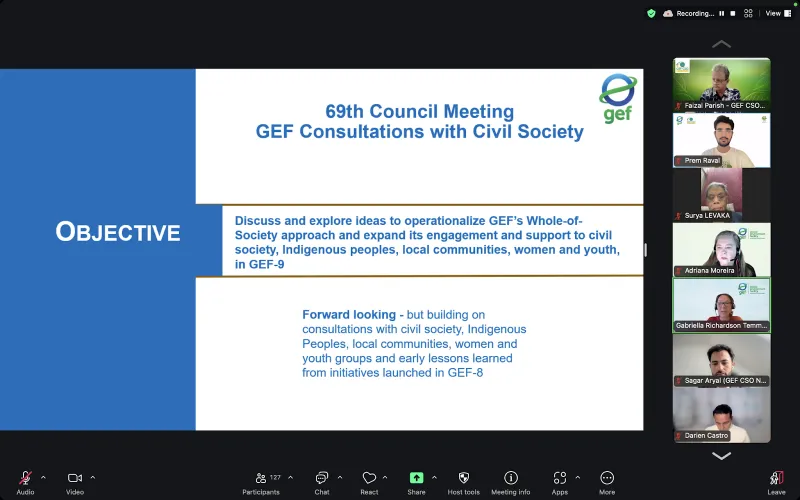This screenshot has height=500, width=800.
Task: Expand the caret beside Share
Action: pyautogui.click(x=434, y=478)
